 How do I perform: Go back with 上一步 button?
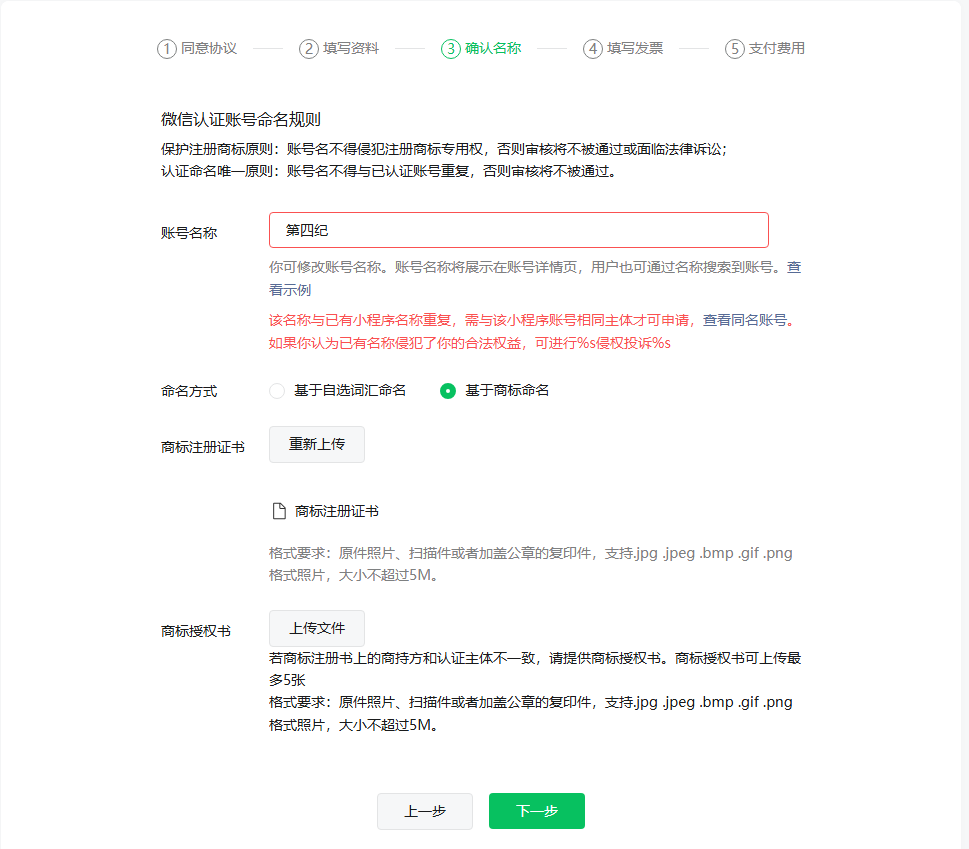[425, 811]
